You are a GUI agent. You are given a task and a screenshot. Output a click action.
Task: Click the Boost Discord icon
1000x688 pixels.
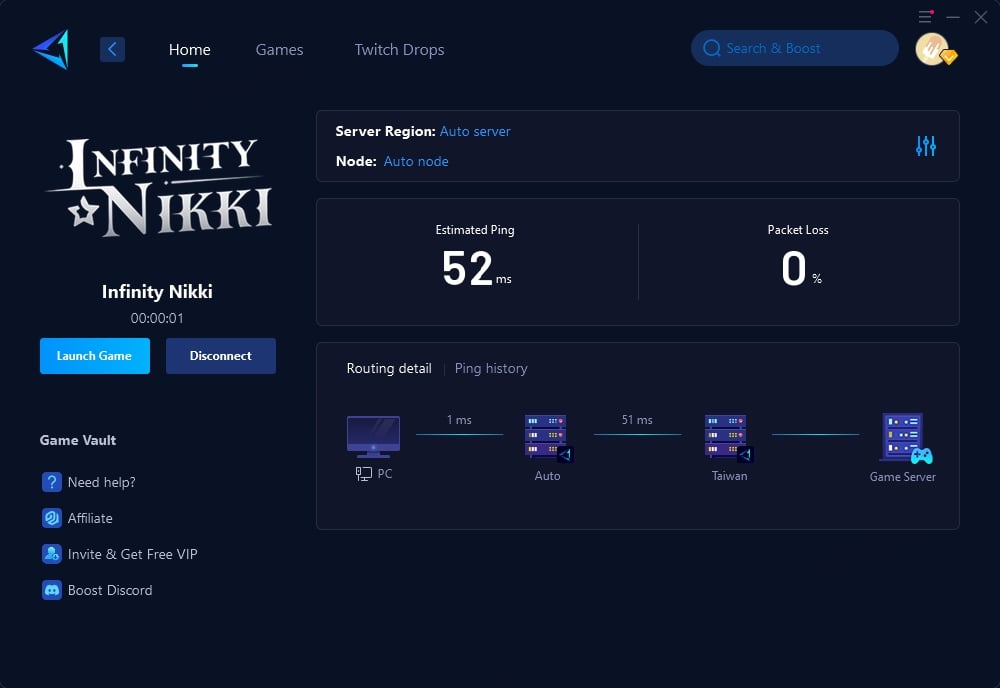coord(52,590)
